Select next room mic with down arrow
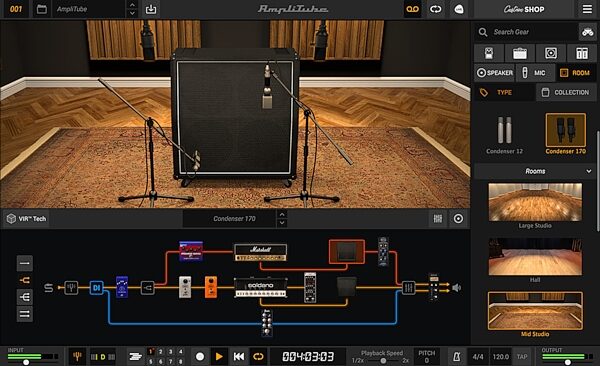This screenshot has height=366, width=600. [282, 223]
